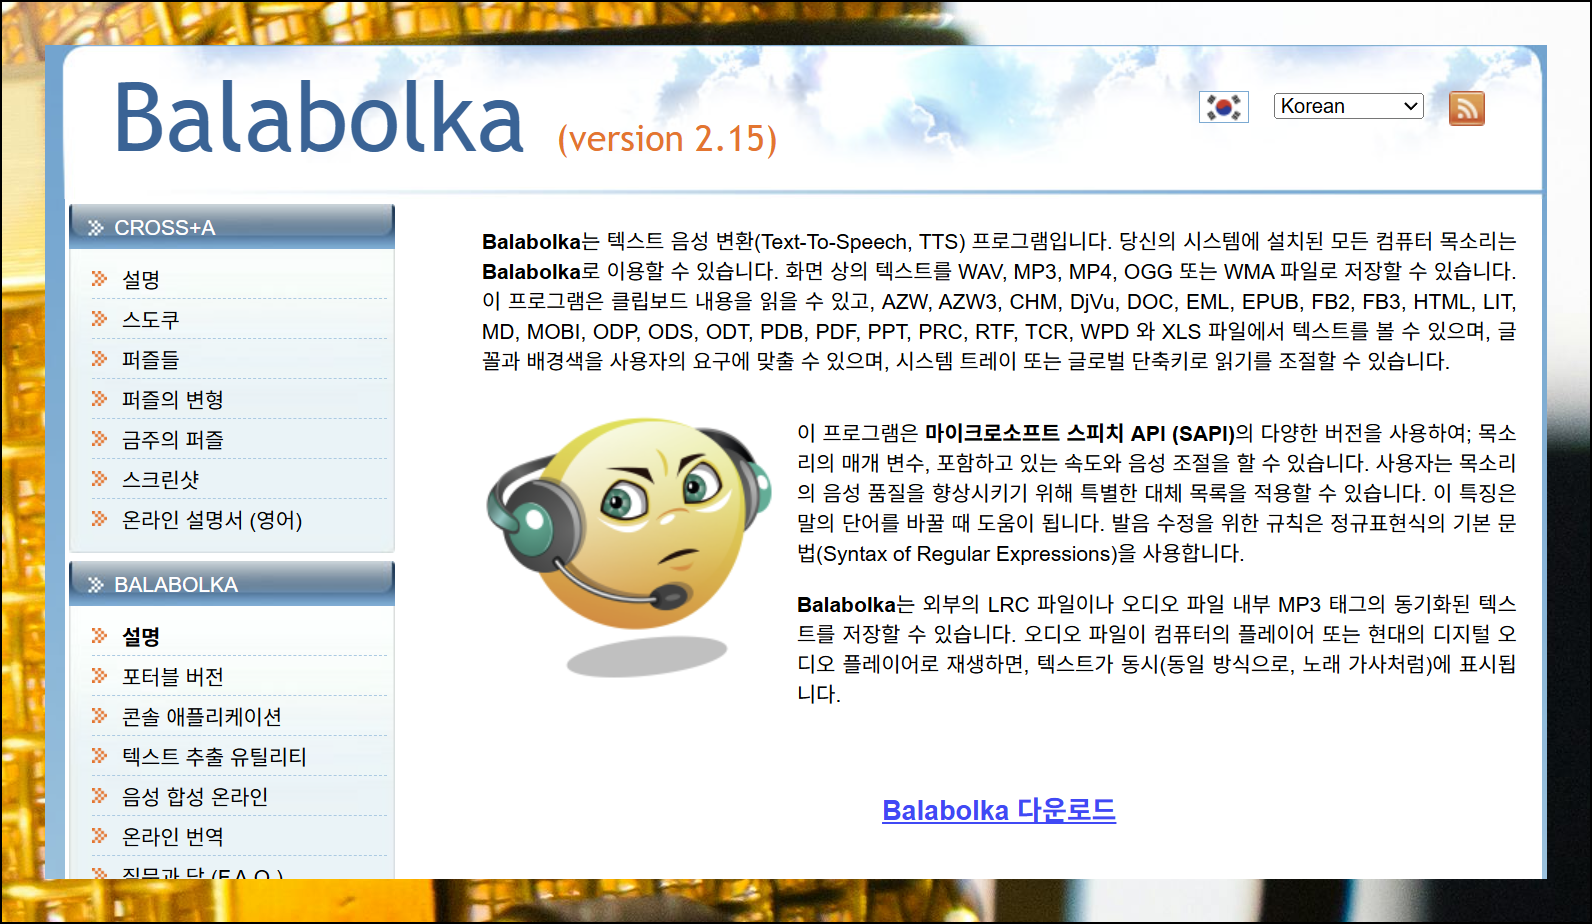Click the (version 2.15) text
1592x924 pixels.
(x=667, y=139)
